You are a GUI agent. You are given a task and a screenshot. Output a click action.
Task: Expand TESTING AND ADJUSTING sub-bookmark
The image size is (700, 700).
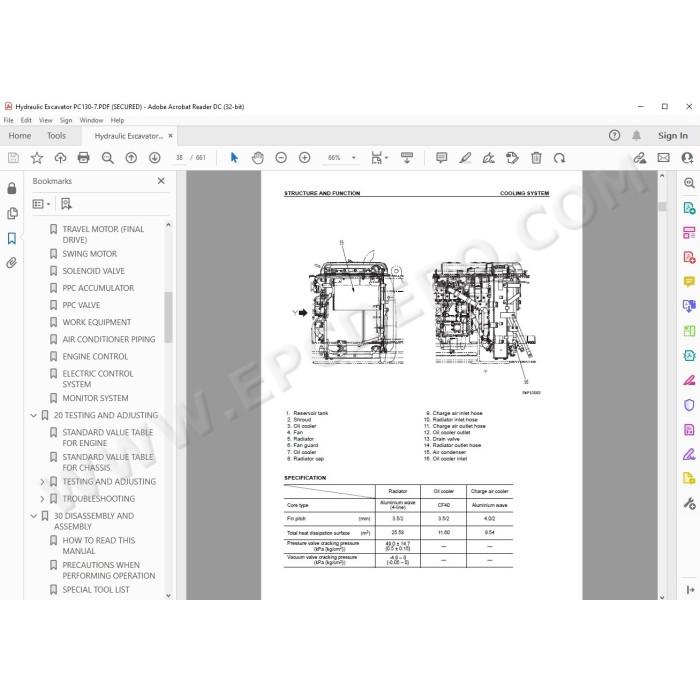point(42,482)
